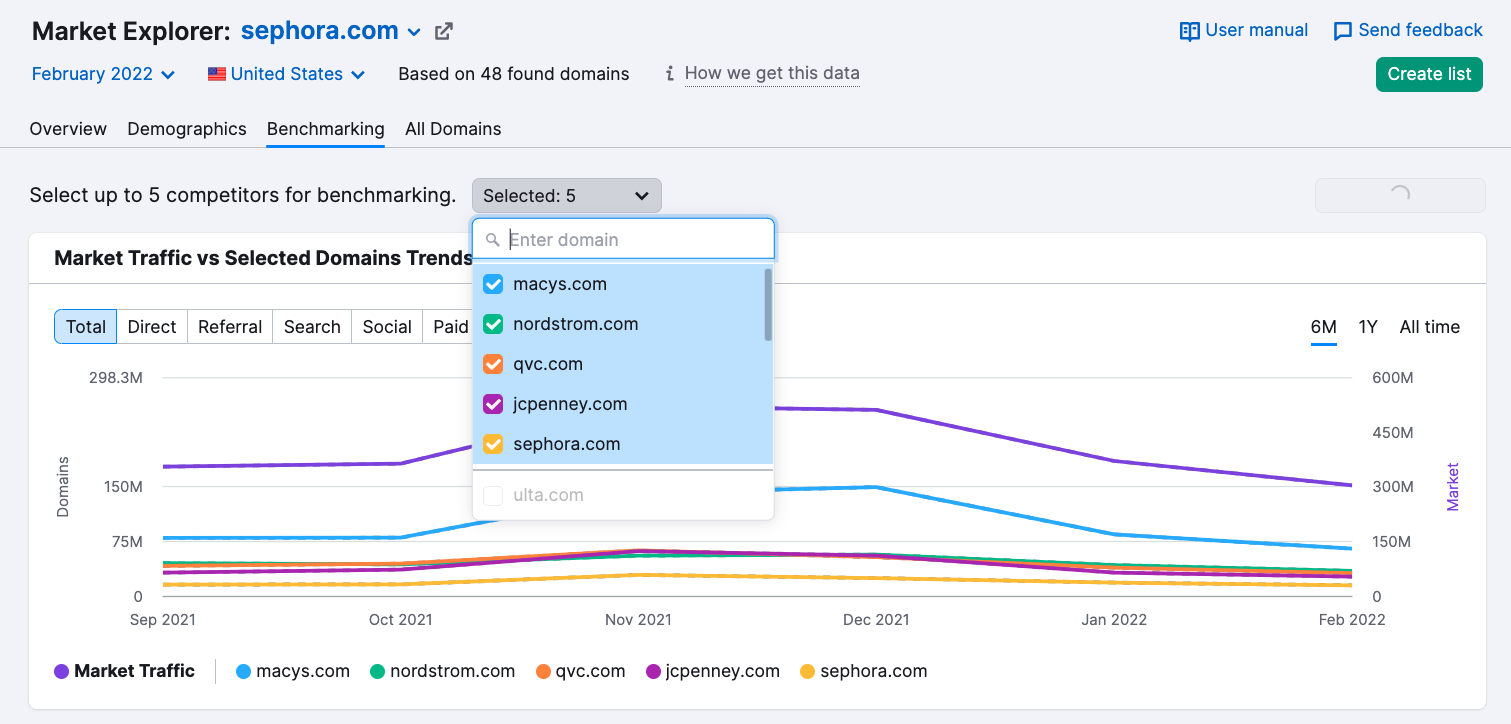Viewport: 1511px width, 724px height.
Task: Click the search magnifier icon in domain field
Action: 492,240
